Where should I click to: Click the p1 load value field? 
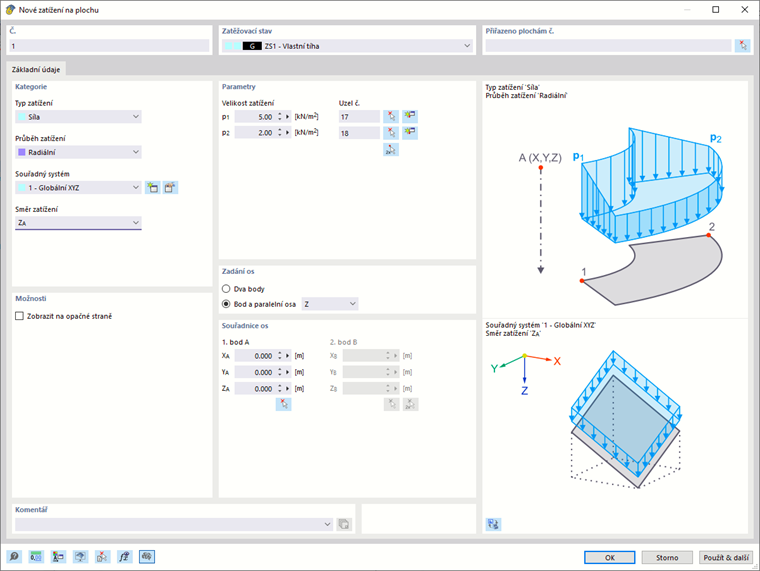click(255, 117)
